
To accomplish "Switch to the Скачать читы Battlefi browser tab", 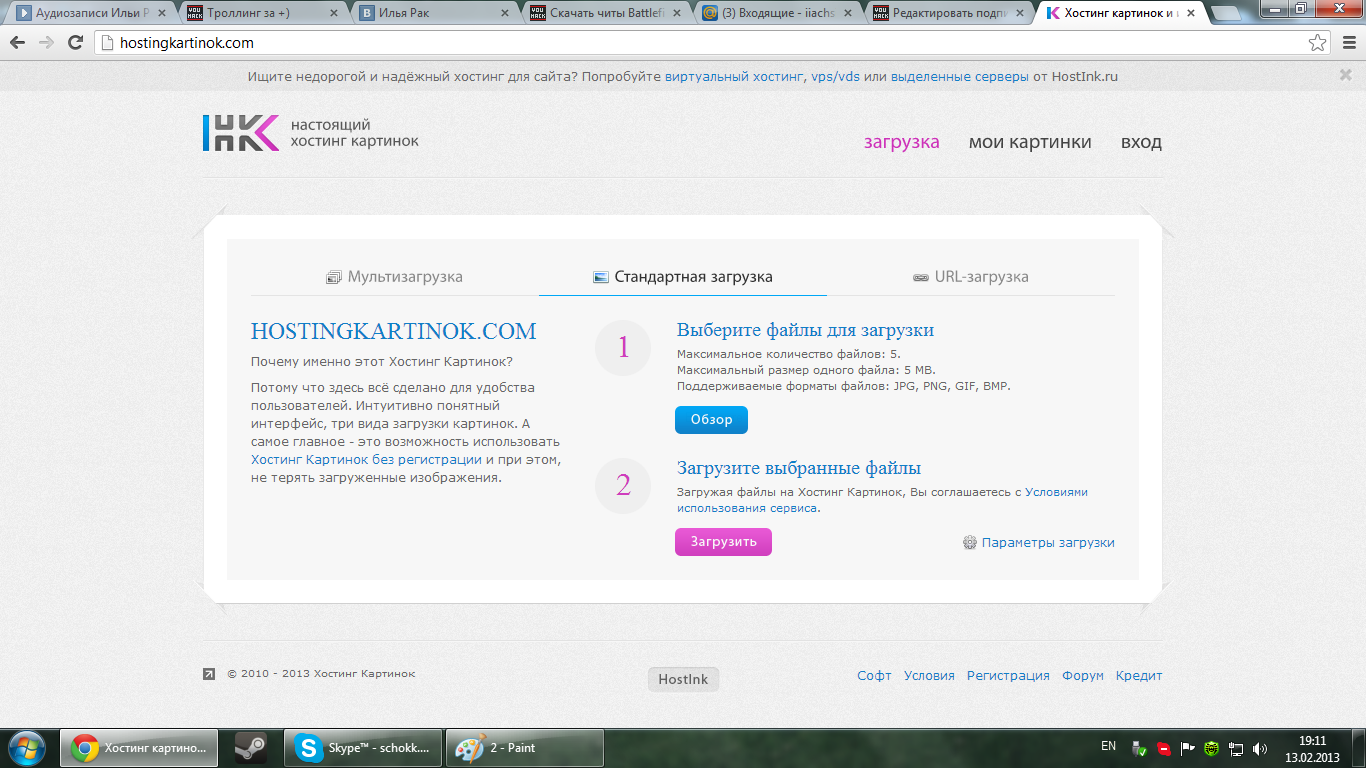I will tap(606, 13).
